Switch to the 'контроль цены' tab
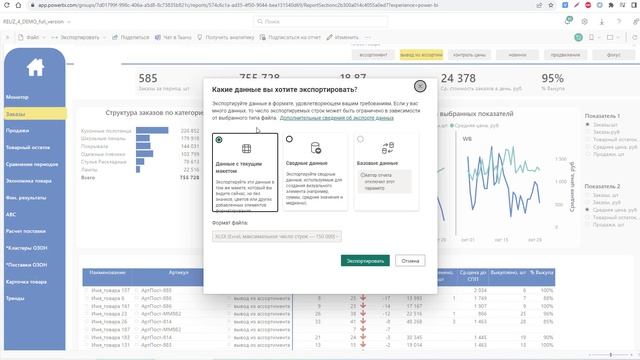This screenshot has width=640, height=360. (x=469, y=55)
